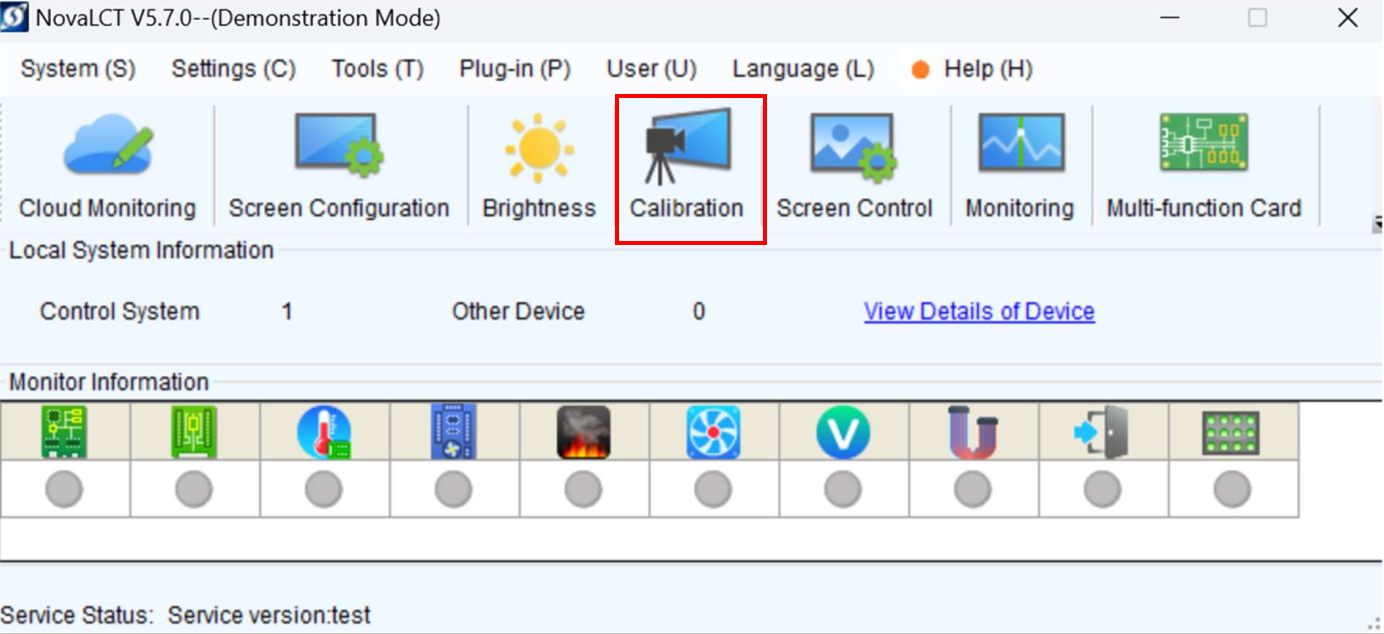Click the View Details of Device link

pyautogui.click(x=979, y=311)
